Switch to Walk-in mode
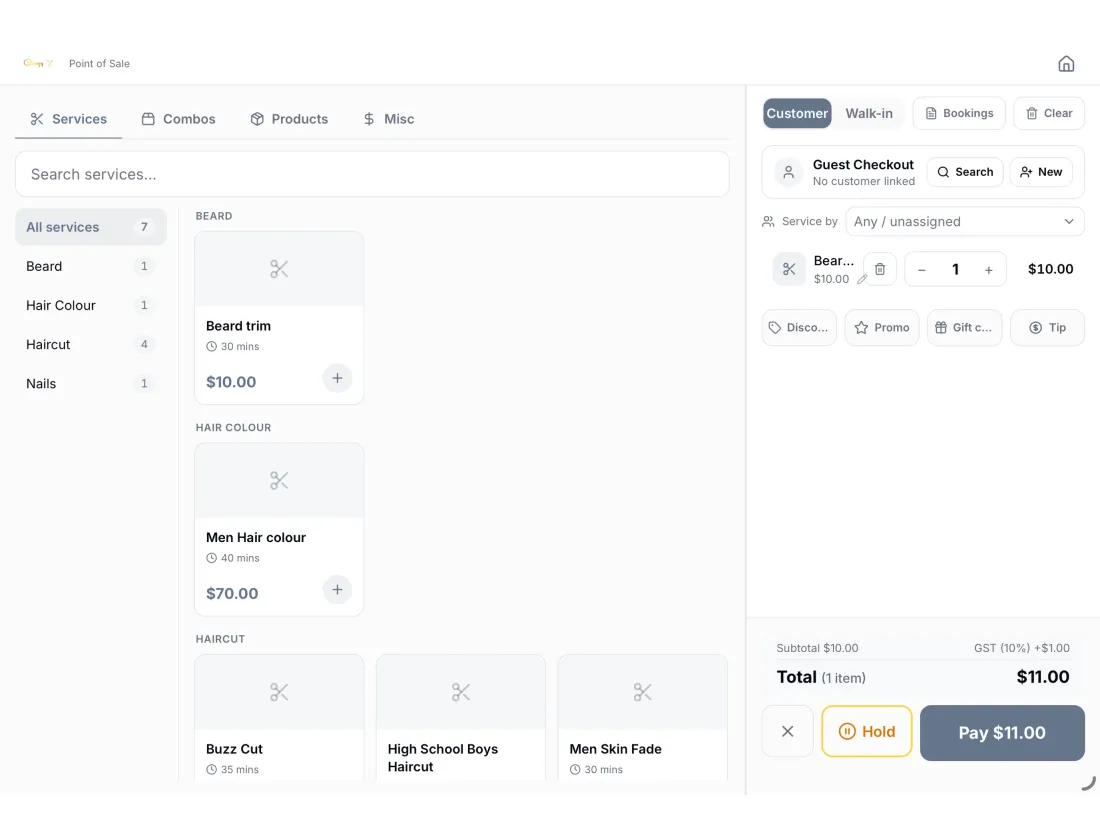 click(869, 114)
